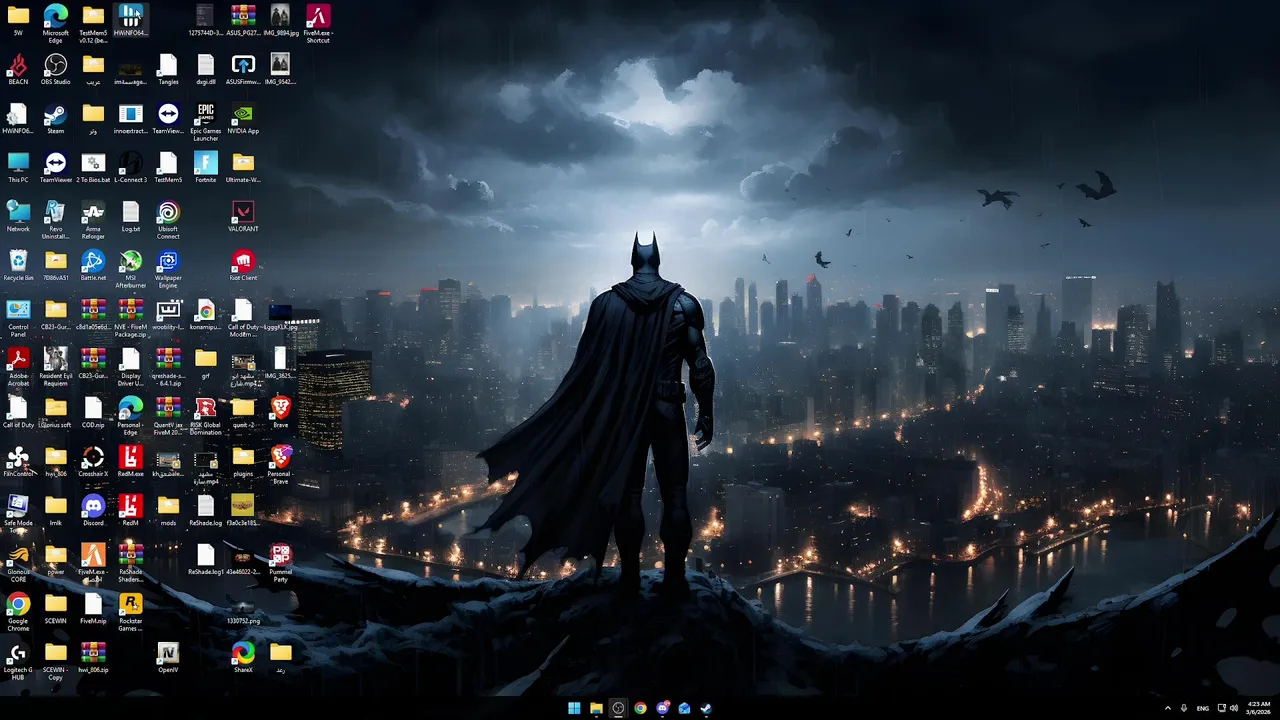Select the Fortnite desktop icon
1280x720 pixels.
[x=206, y=169]
